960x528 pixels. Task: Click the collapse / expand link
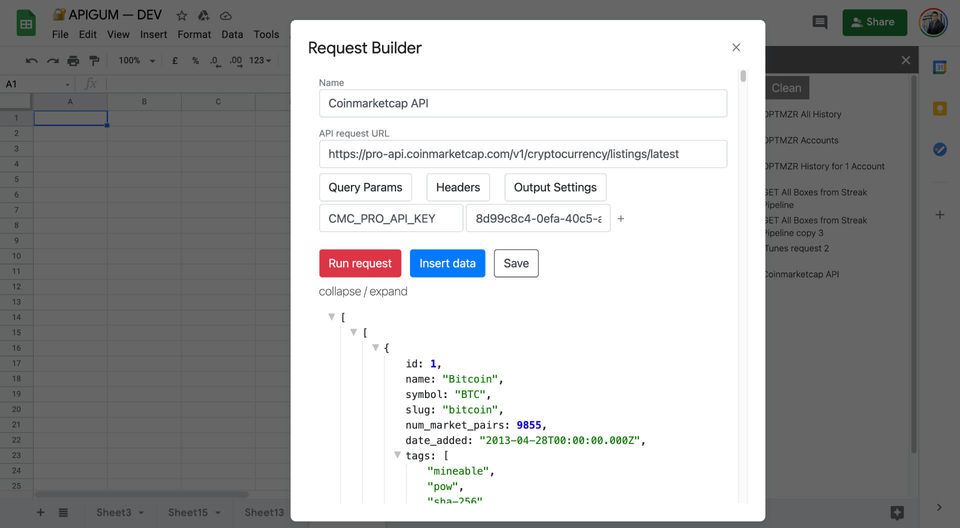pyautogui.click(x=363, y=292)
